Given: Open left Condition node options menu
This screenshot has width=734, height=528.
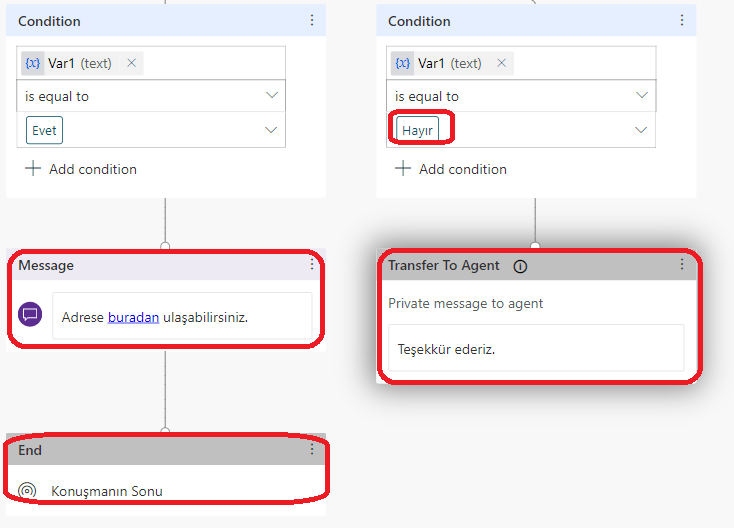Looking at the screenshot, I should coord(312,21).
